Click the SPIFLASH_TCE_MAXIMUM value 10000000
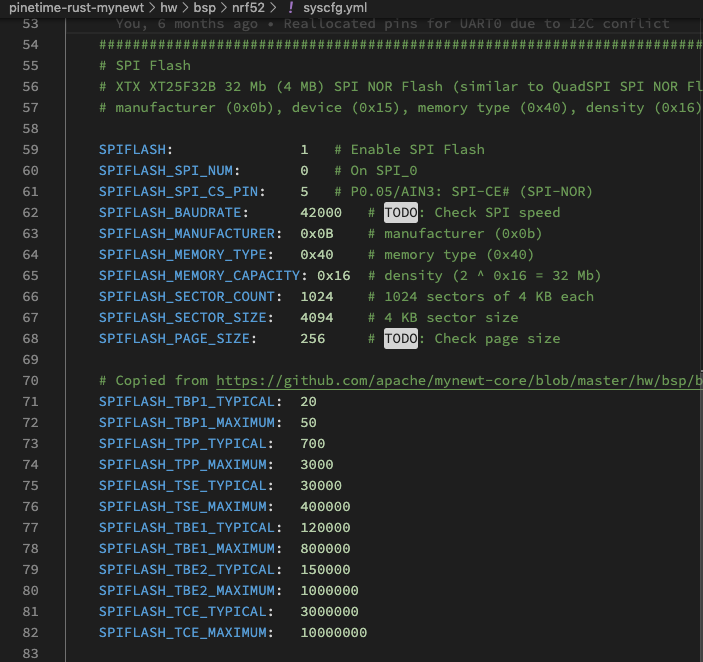The height and width of the screenshot is (662, 703). pyautogui.click(x=333, y=632)
